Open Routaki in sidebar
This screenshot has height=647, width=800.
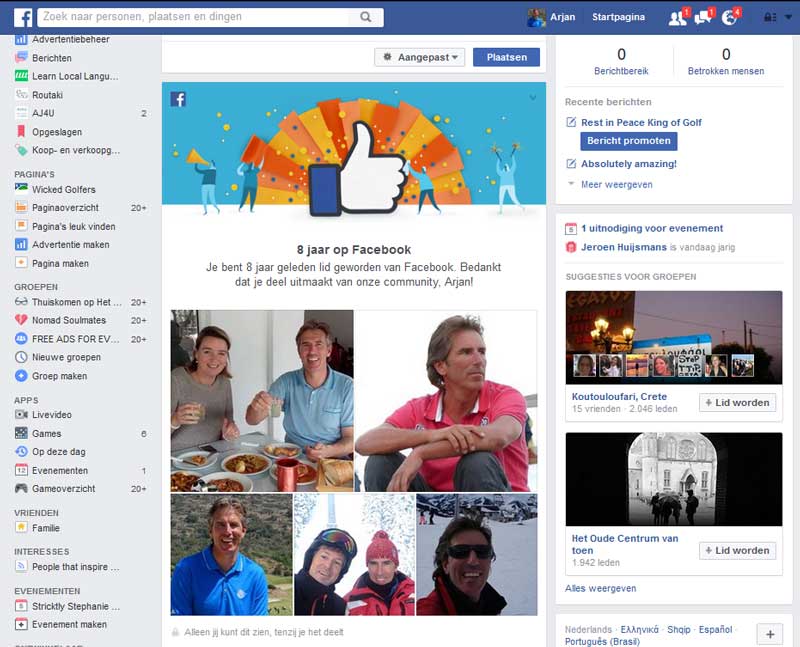click(47, 95)
